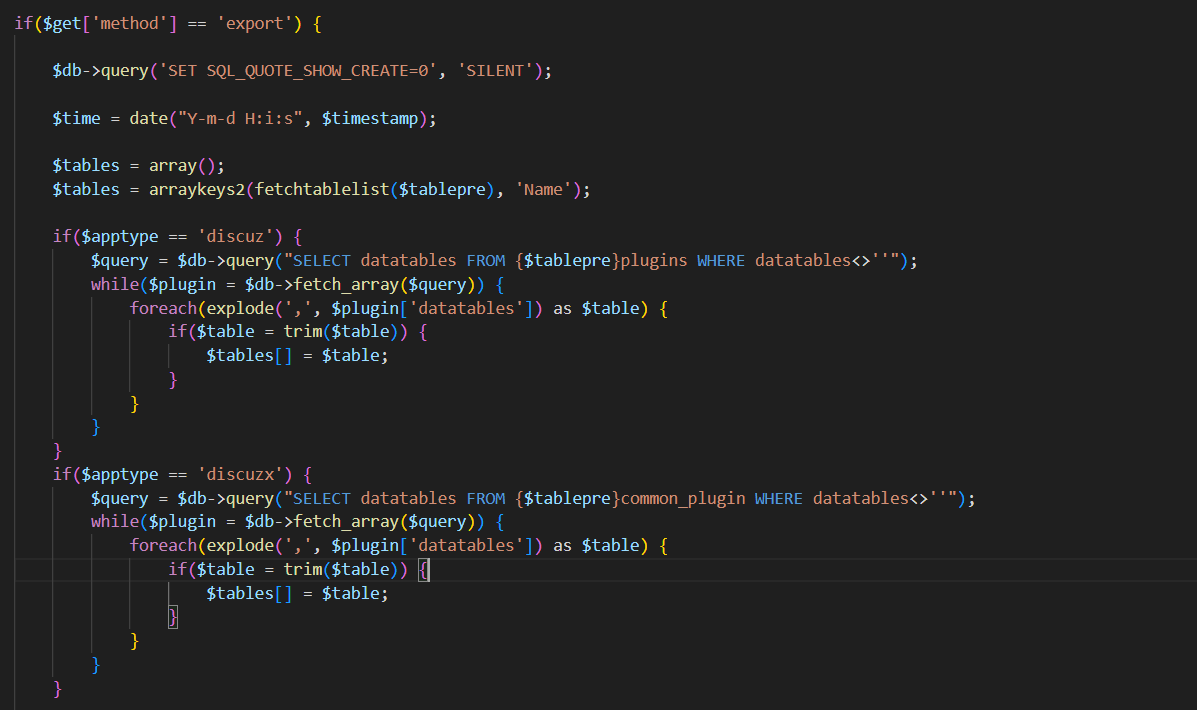The height and width of the screenshot is (710, 1197).
Task: Click the "Y-m-d H:i:s" format string
Action: (240, 118)
